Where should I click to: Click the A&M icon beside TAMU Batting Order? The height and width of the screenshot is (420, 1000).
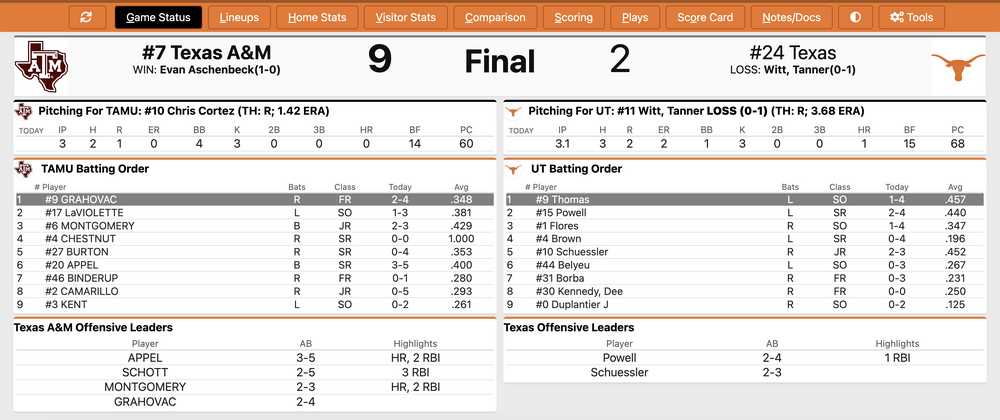pos(23,169)
